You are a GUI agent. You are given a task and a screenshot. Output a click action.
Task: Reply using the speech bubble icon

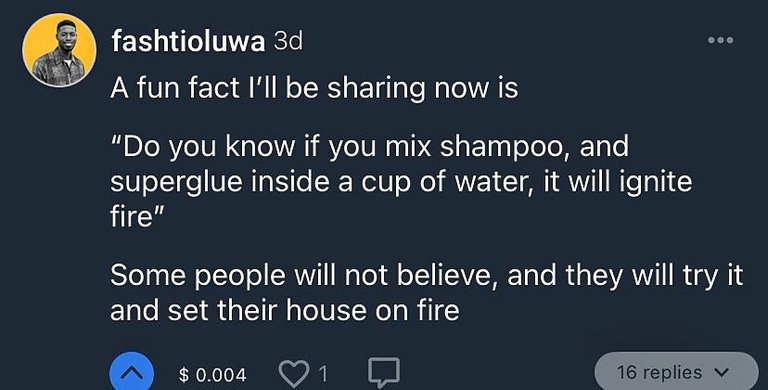[384, 373]
